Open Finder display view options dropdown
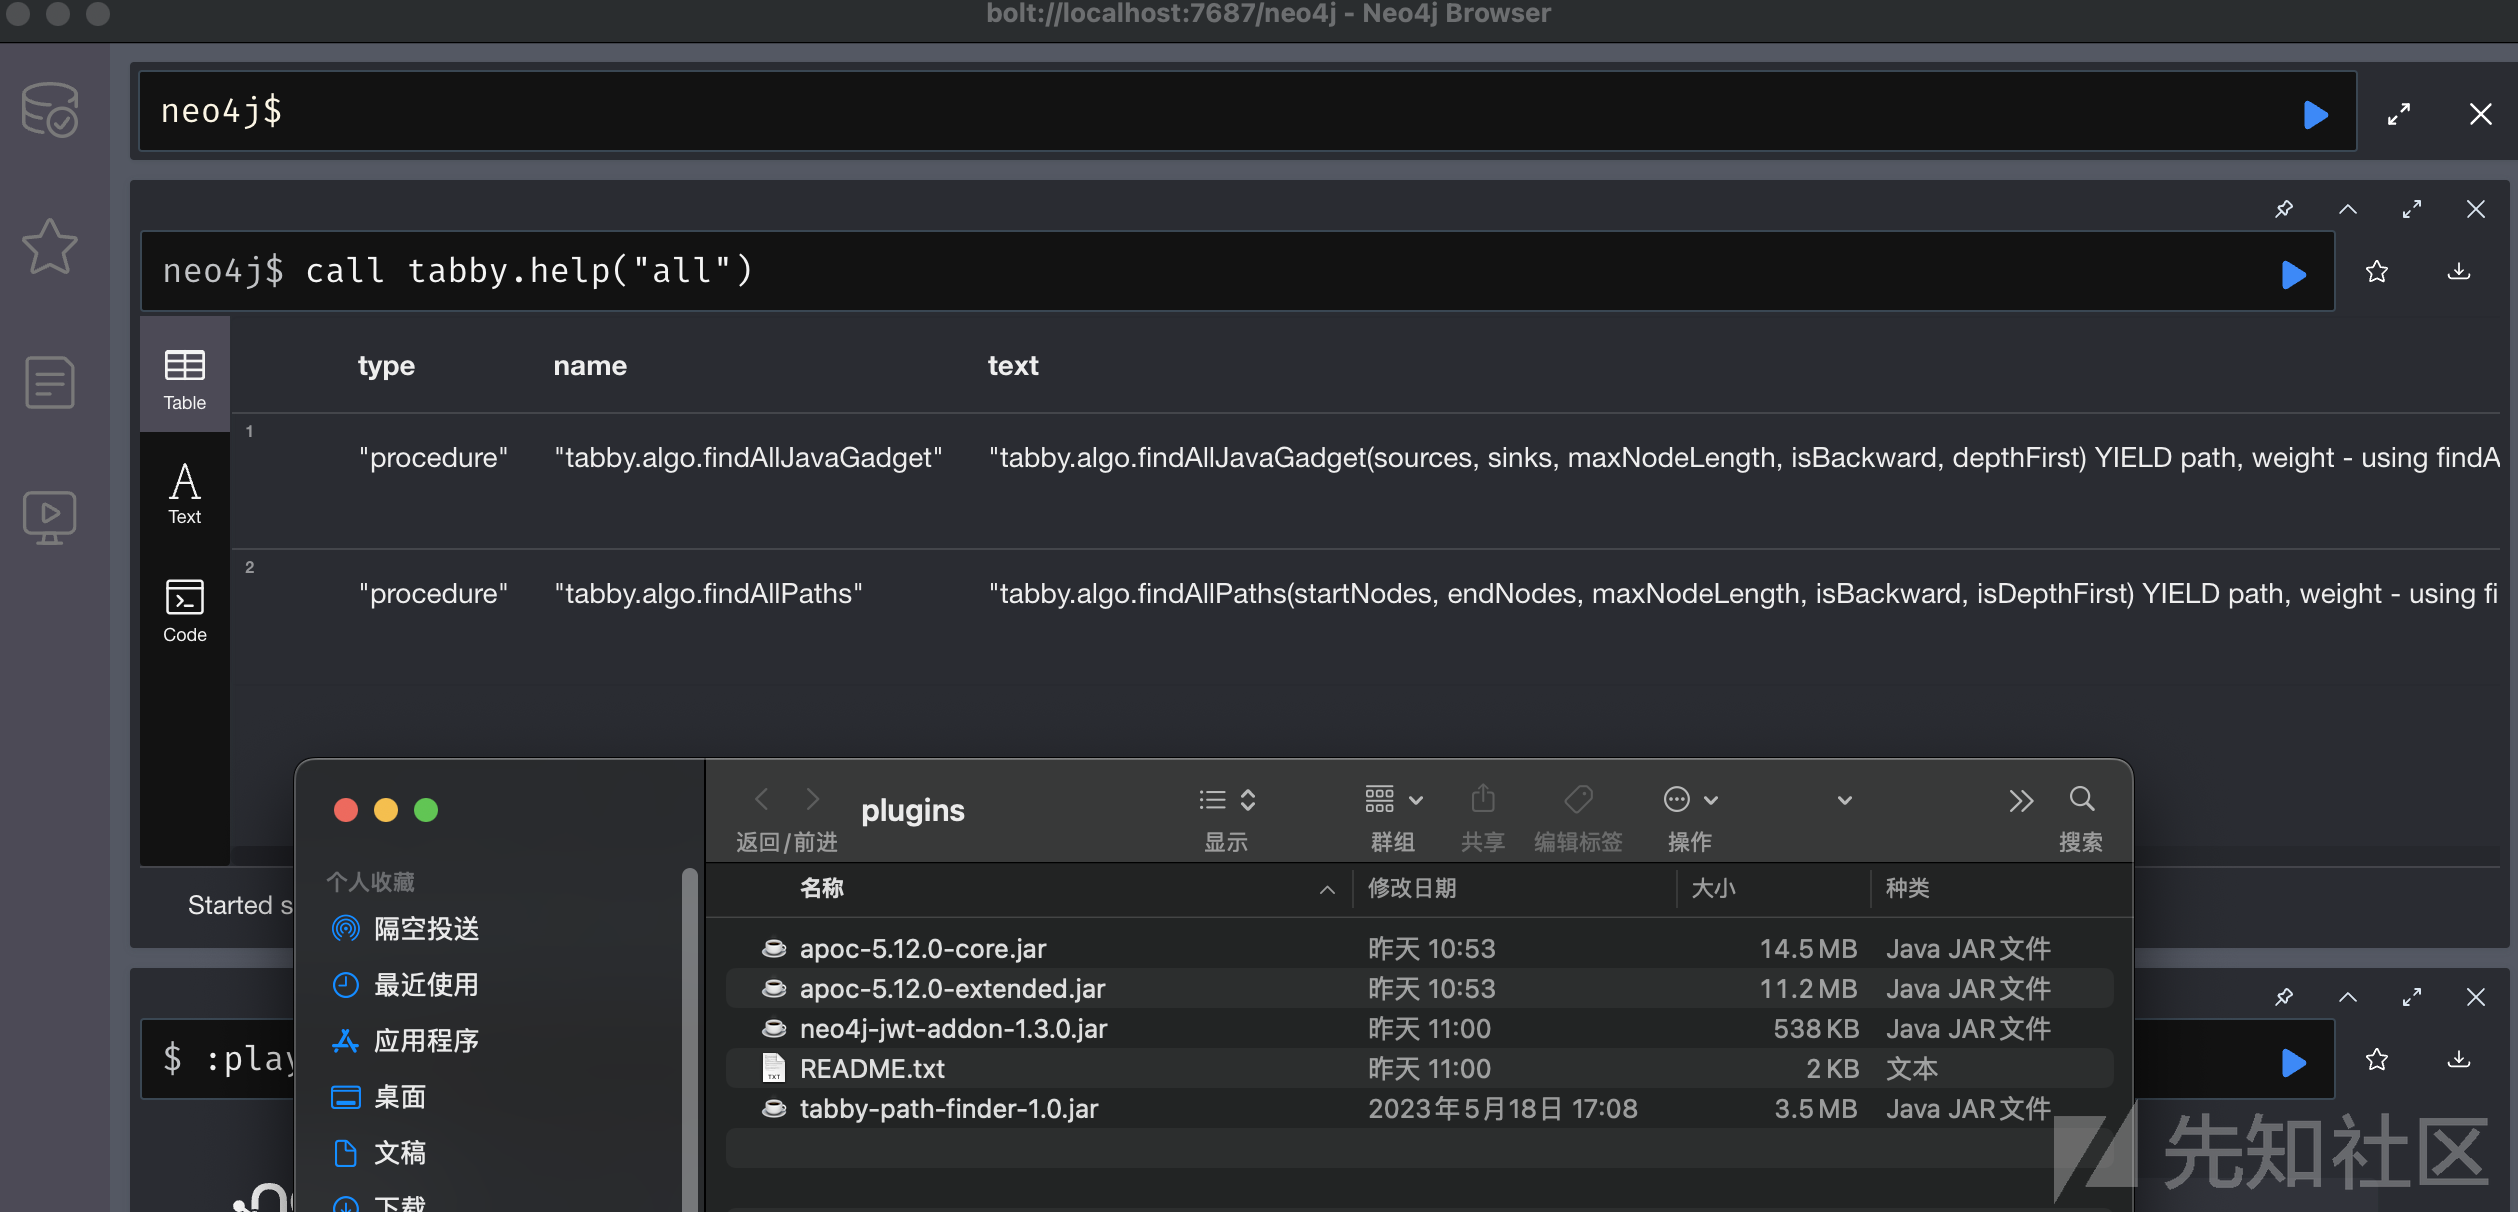Screen dimensions: 2518x1212 (x=1227, y=800)
